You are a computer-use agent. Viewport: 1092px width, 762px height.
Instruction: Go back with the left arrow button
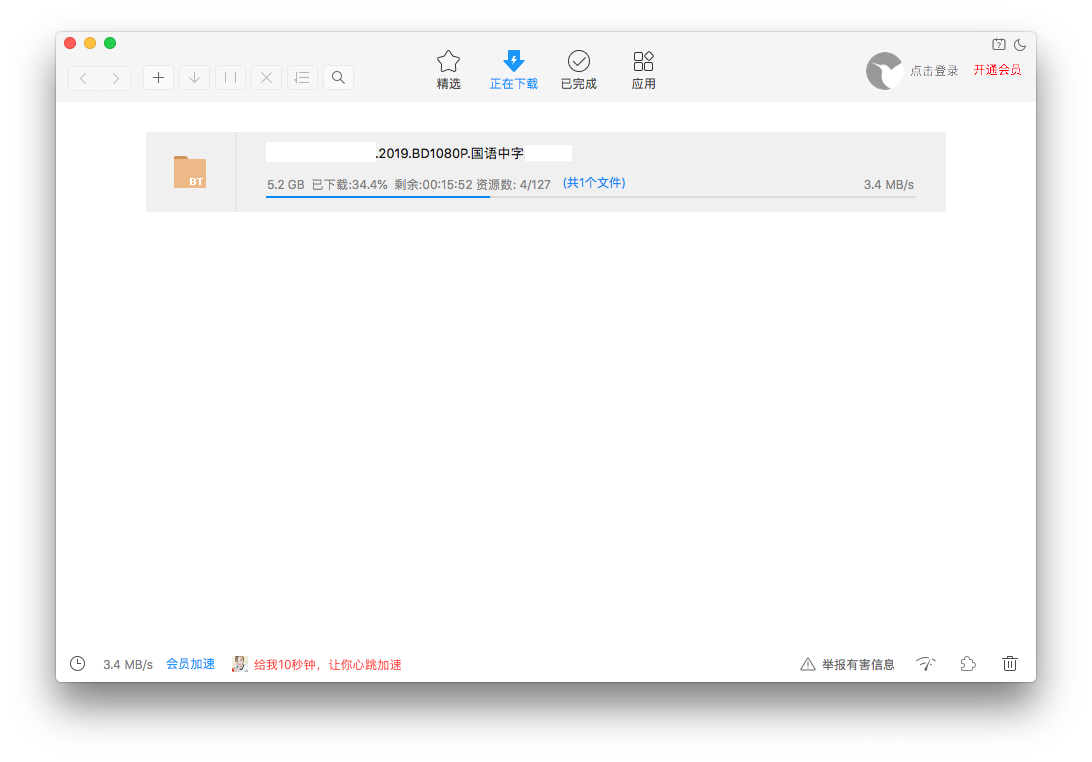(x=84, y=78)
